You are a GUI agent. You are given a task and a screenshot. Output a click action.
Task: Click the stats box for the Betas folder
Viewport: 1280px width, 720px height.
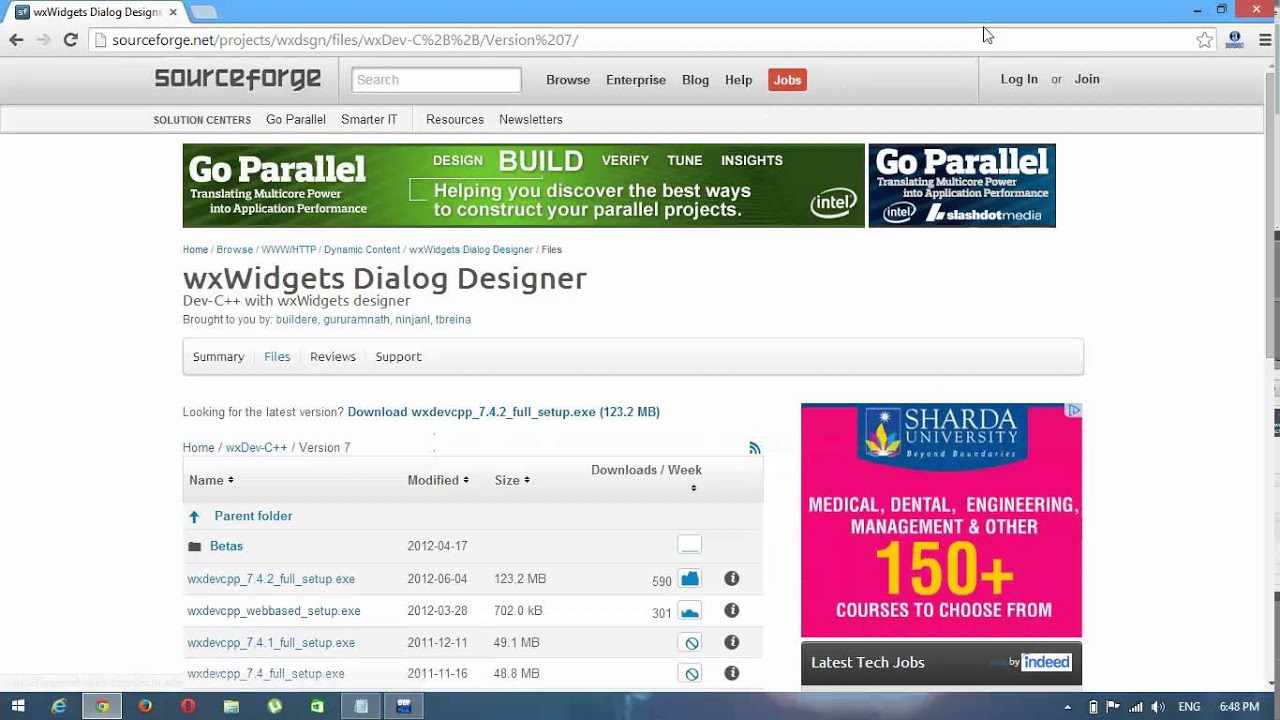click(x=689, y=545)
